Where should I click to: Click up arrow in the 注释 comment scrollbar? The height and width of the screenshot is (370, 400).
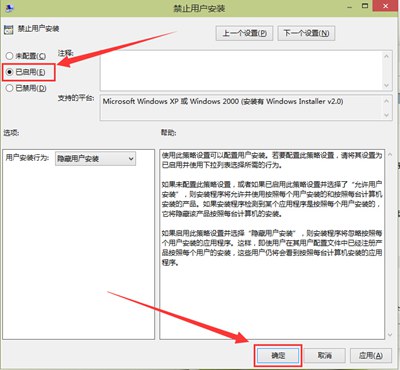[386, 56]
